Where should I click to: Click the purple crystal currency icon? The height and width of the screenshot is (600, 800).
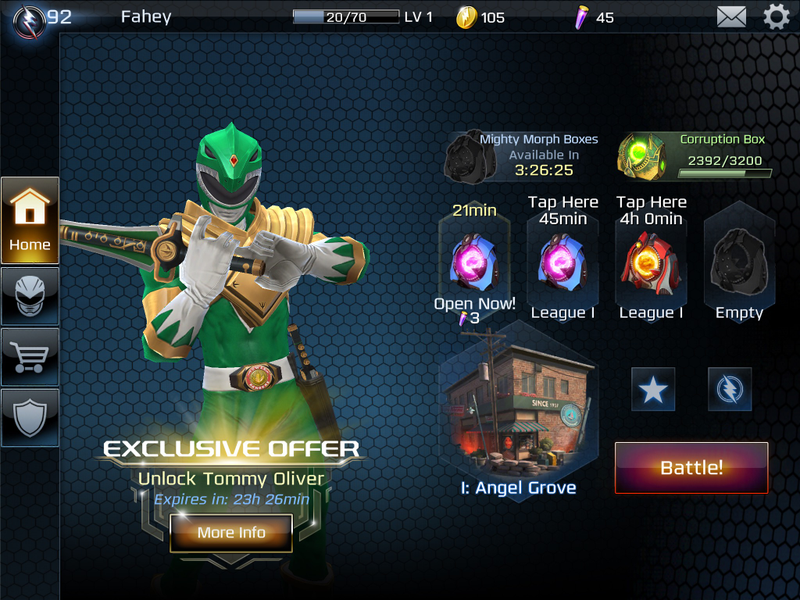(x=581, y=18)
